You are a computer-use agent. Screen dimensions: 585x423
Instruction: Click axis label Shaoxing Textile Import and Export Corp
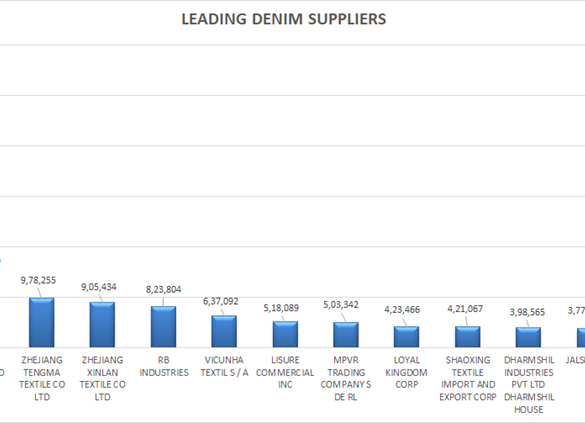point(467,378)
